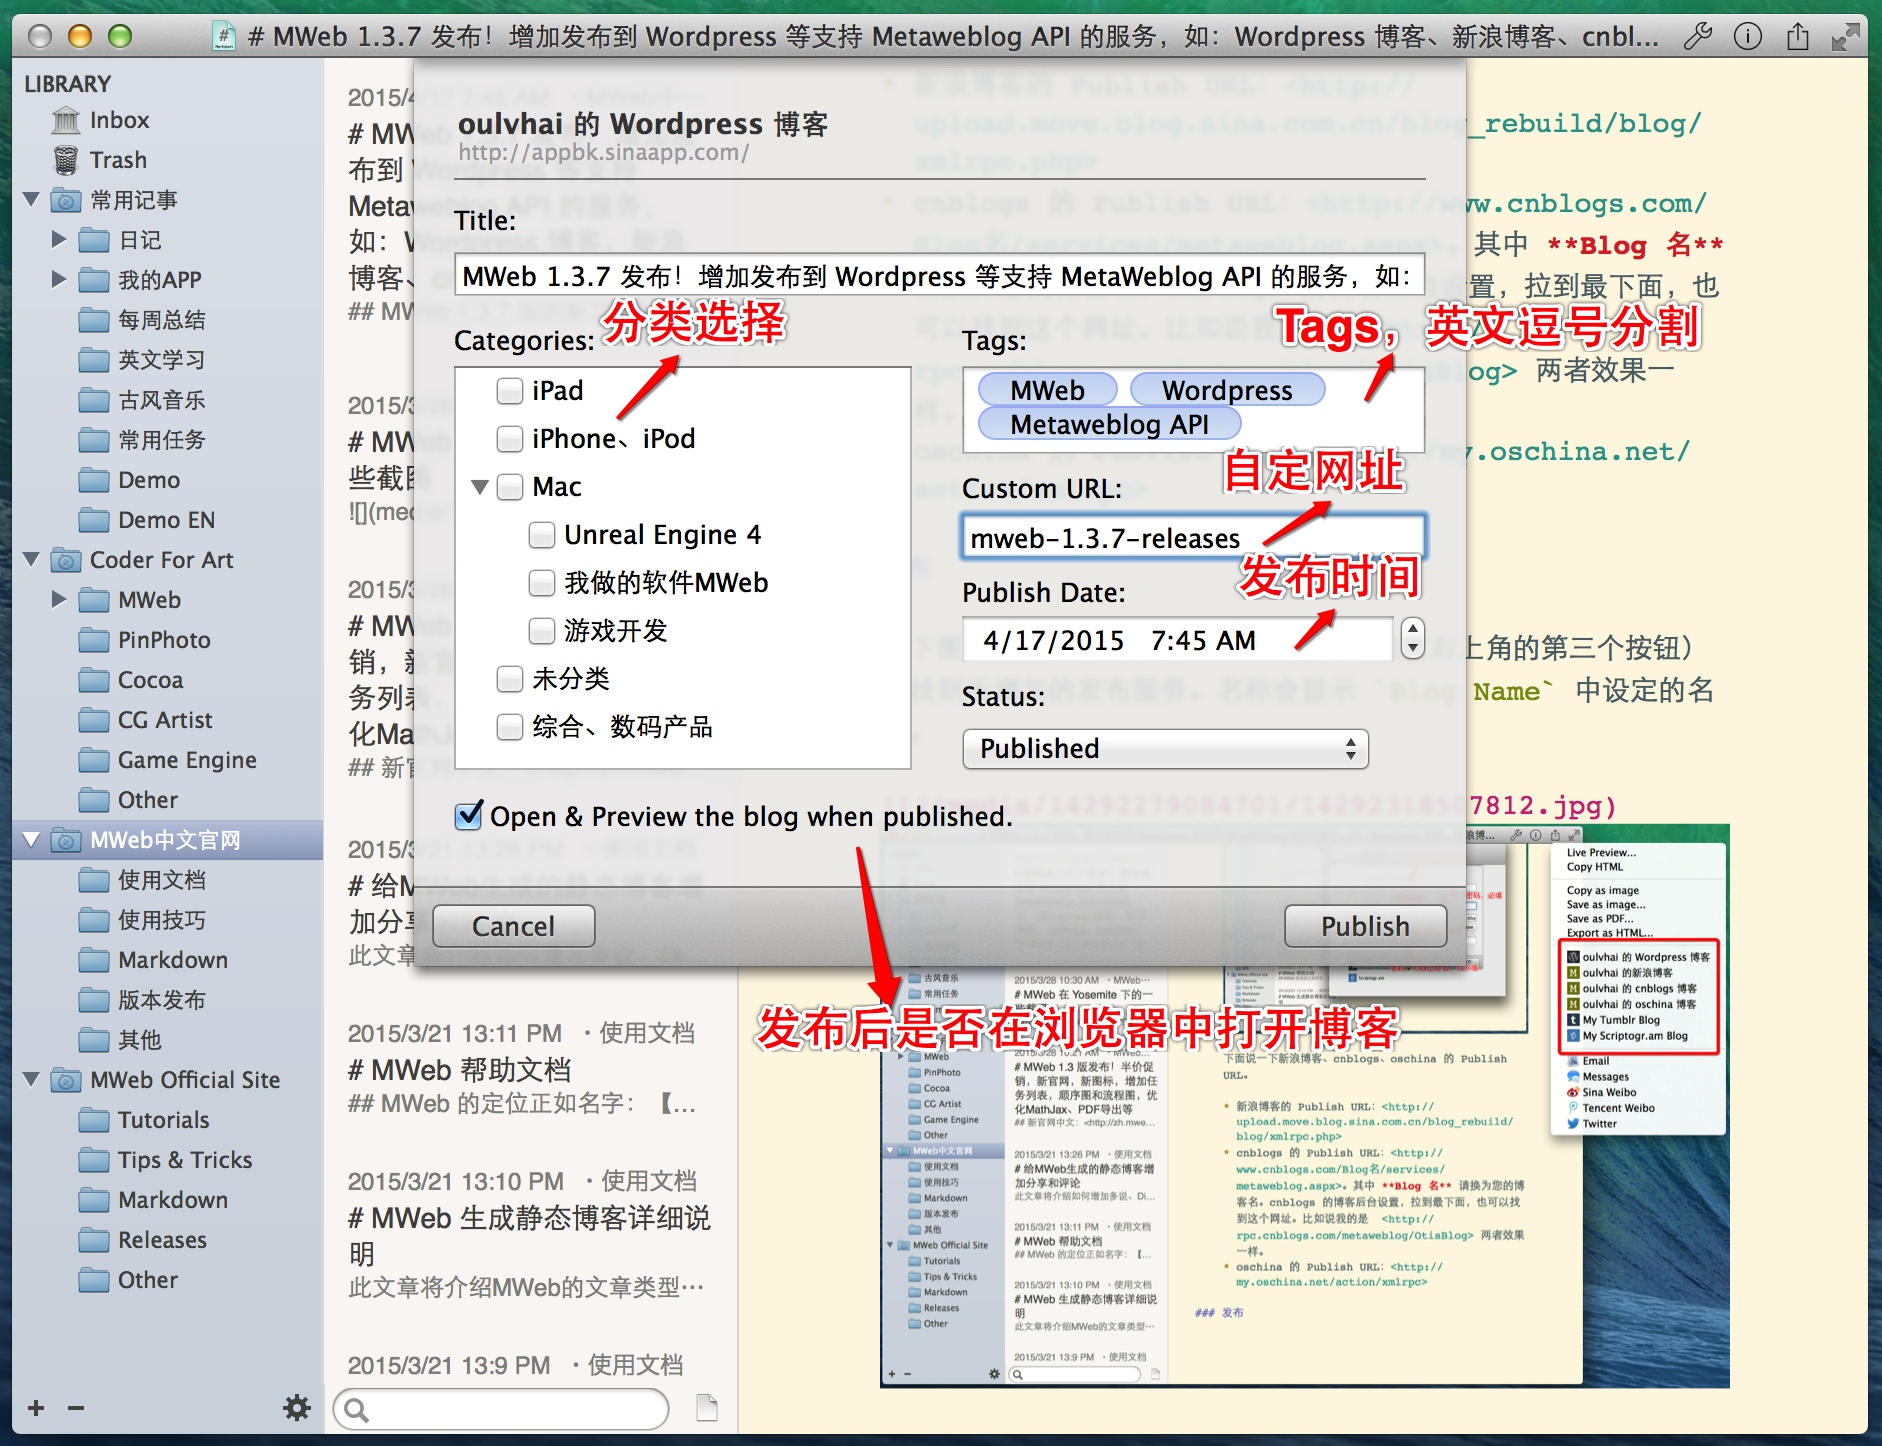Click the post Title input field
The width and height of the screenshot is (1882, 1446).
click(939, 275)
